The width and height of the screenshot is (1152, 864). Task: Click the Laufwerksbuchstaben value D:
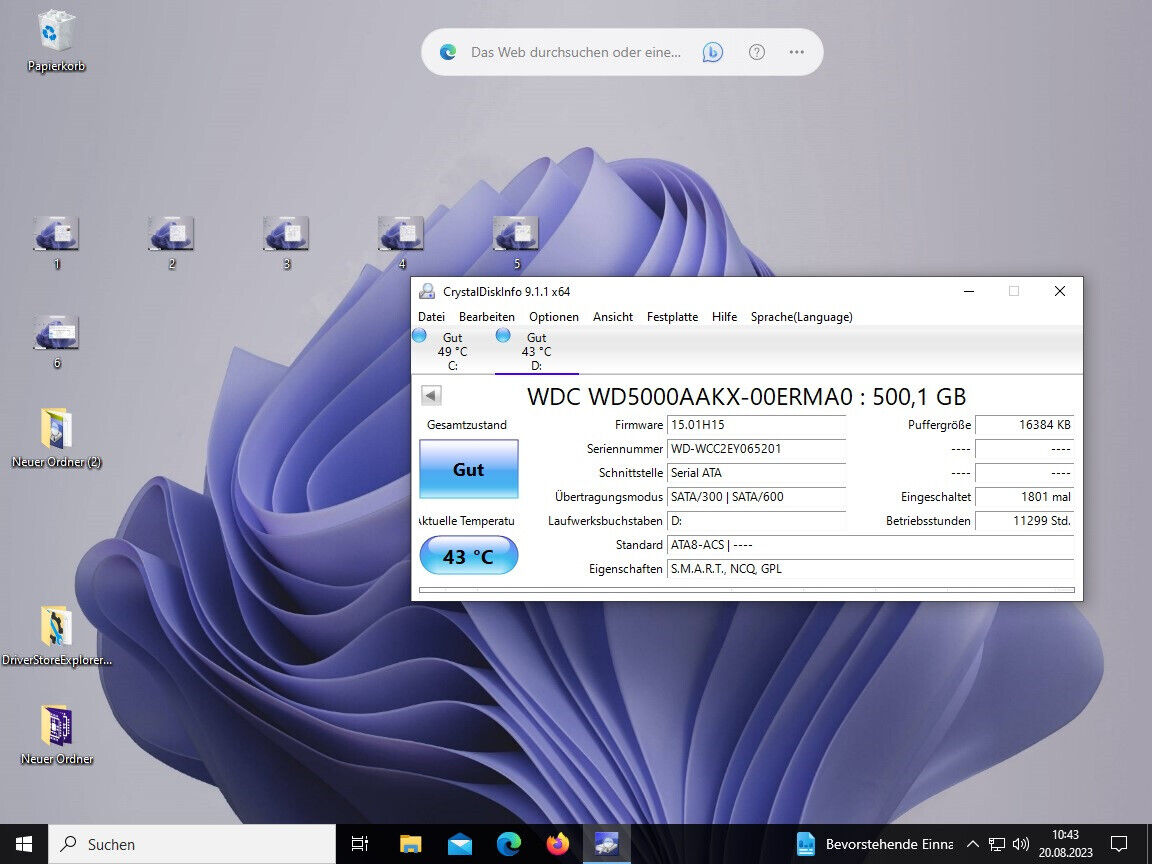(x=756, y=521)
